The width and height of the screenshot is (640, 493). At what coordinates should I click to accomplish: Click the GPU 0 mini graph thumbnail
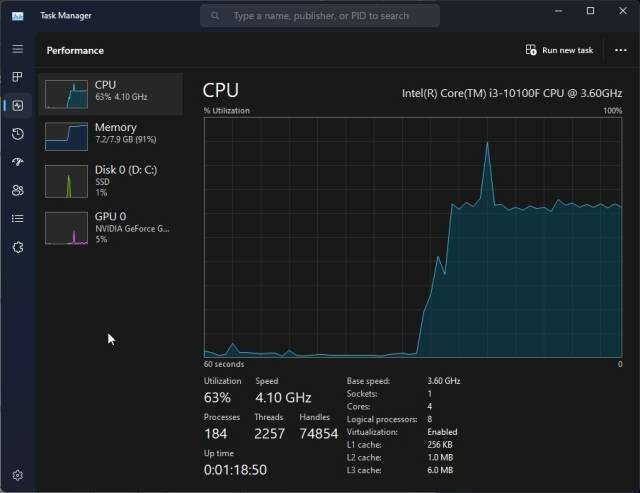coord(66,228)
